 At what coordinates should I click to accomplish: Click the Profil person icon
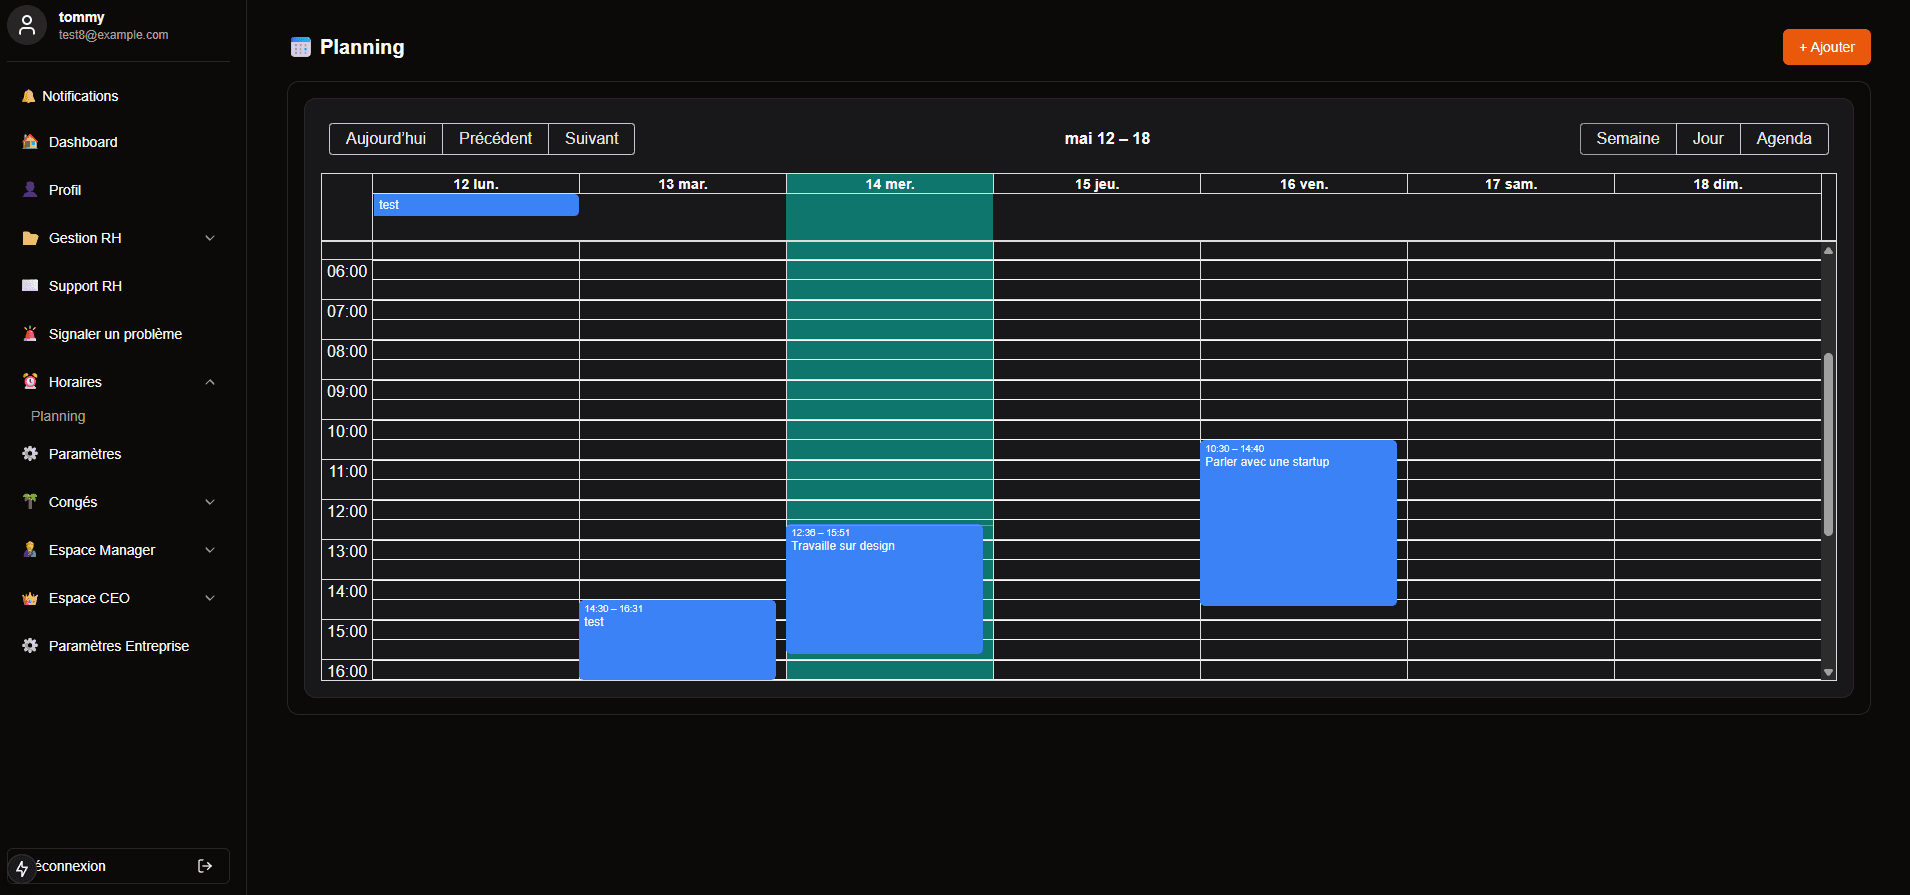[30, 190]
